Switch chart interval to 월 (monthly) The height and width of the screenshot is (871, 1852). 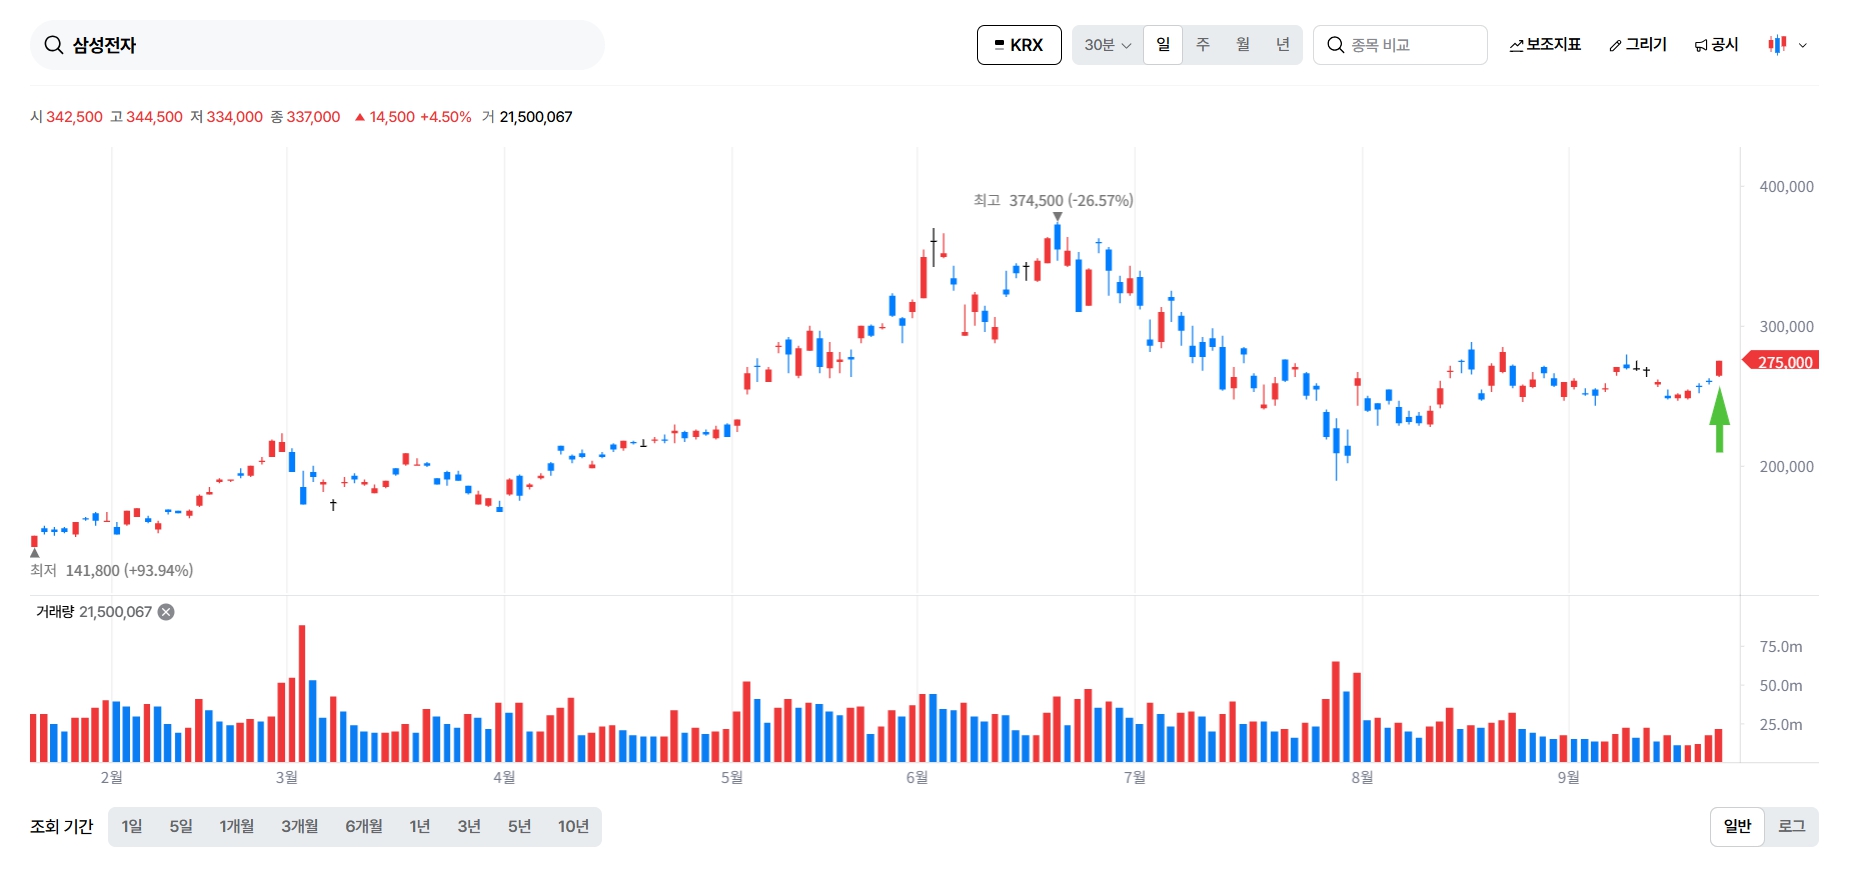tap(1243, 45)
